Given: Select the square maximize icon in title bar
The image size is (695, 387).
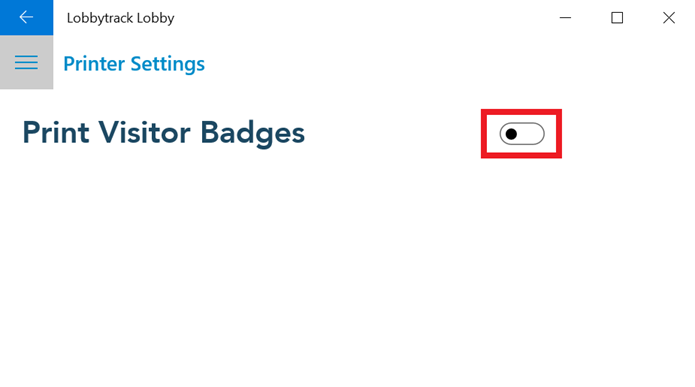Looking at the screenshot, I should [x=617, y=18].
